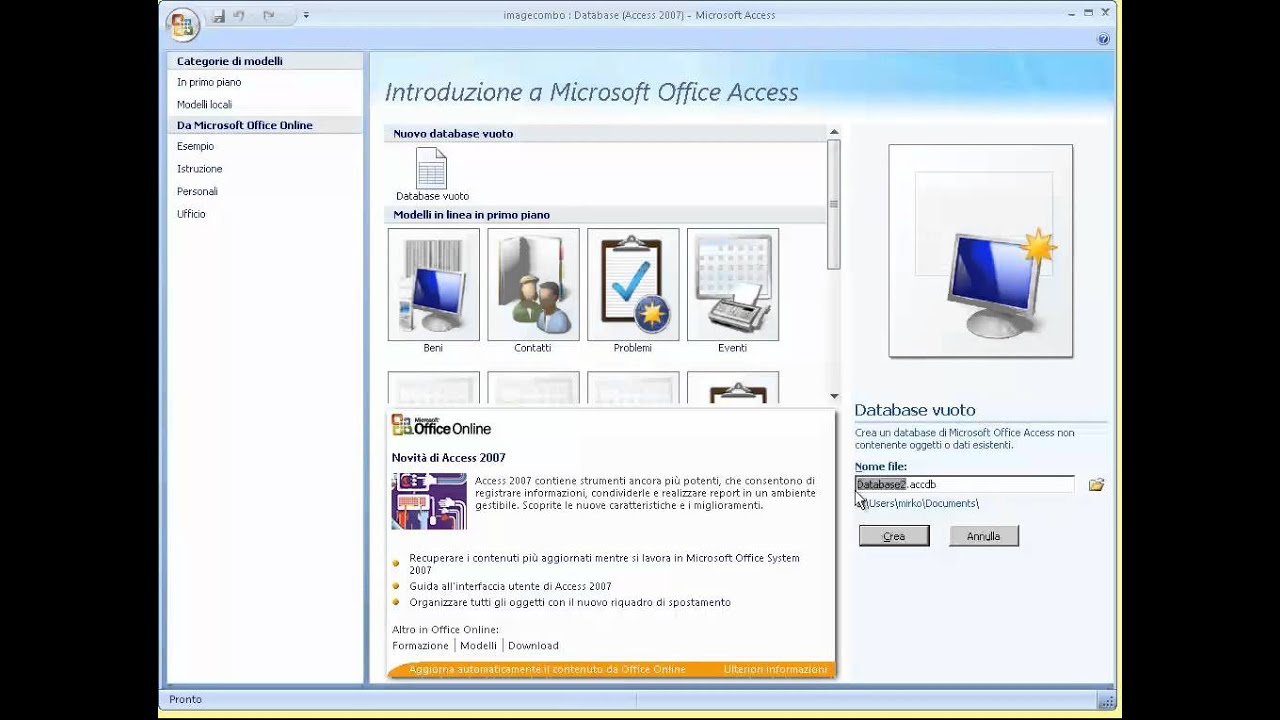Select In primo piano category
Image resolution: width=1280 pixels, height=720 pixels.
pos(209,82)
